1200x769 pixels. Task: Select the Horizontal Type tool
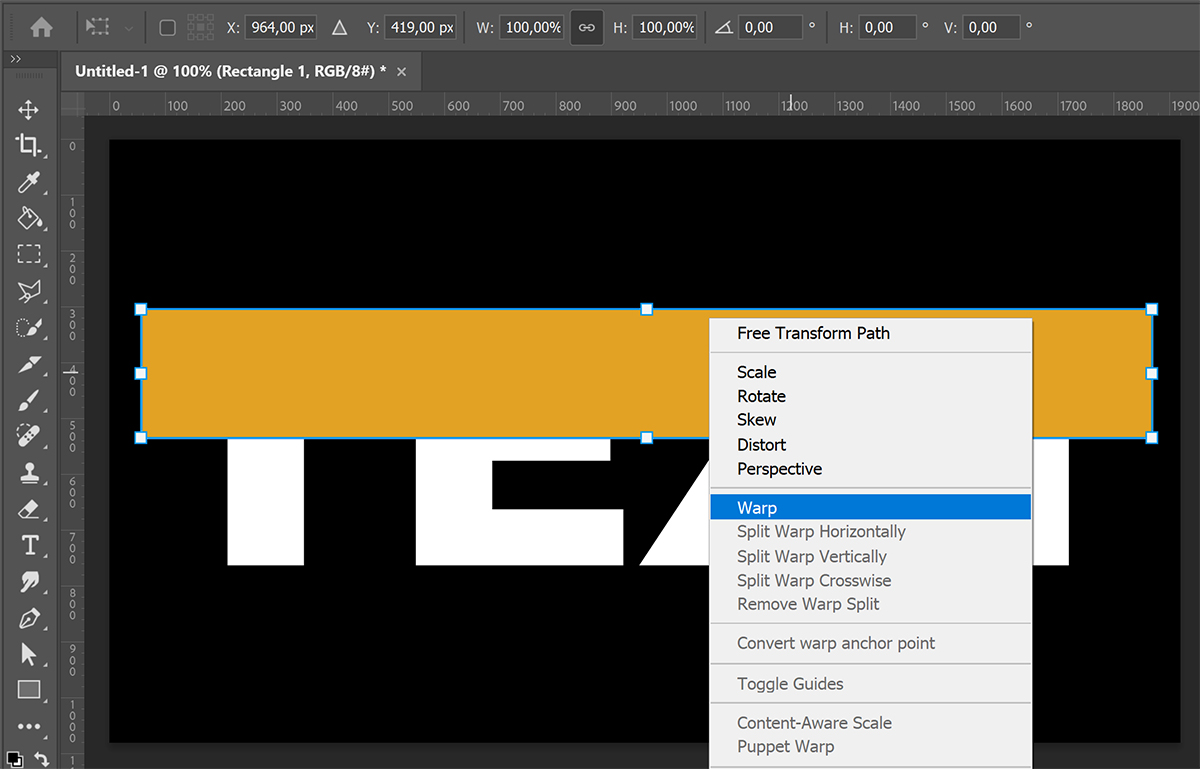(29, 545)
